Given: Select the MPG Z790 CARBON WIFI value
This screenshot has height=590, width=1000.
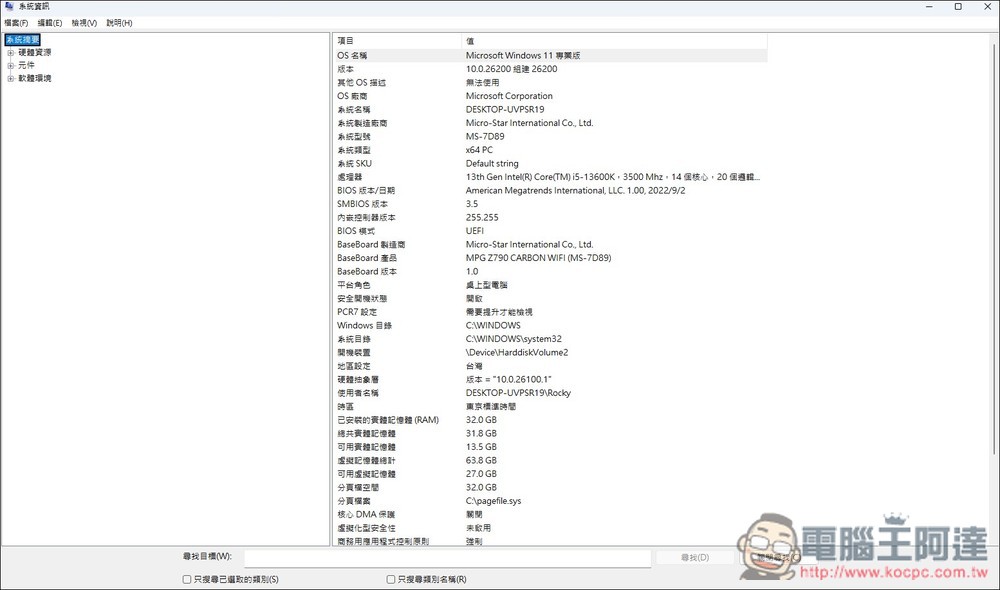Looking at the screenshot, I should tap(538, 258).
